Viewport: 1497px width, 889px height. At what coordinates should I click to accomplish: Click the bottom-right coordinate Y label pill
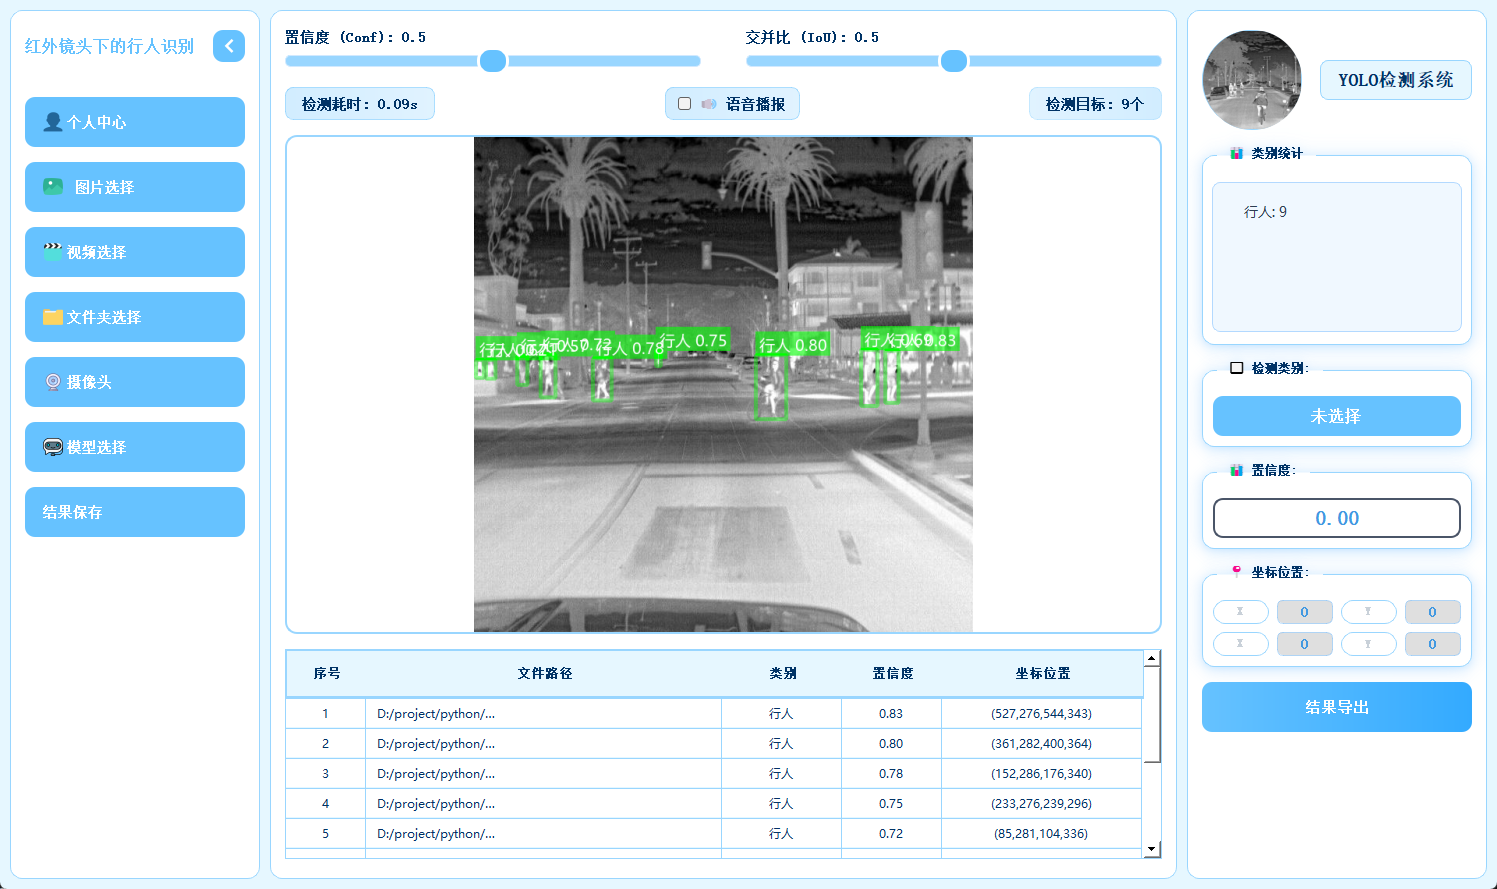1369,644
